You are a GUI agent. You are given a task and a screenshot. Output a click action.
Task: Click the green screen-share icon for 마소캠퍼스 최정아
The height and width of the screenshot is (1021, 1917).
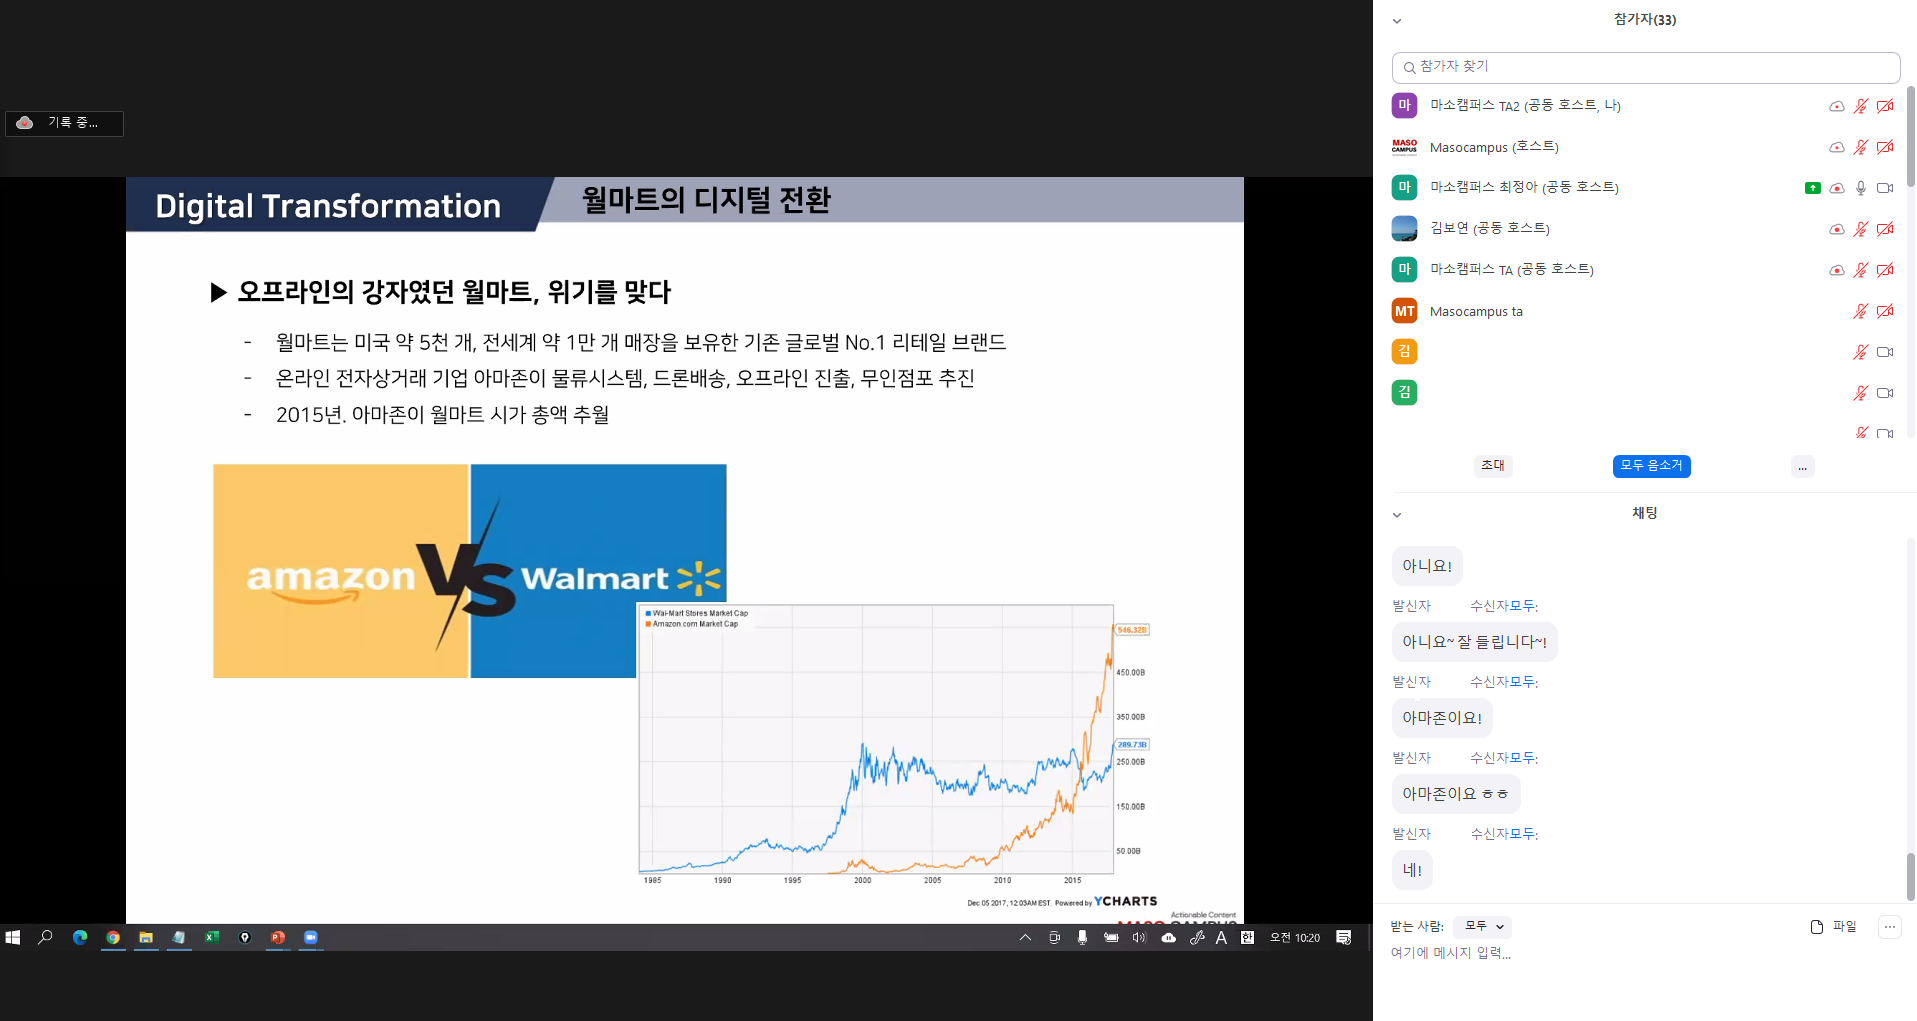pos(1812,188)
